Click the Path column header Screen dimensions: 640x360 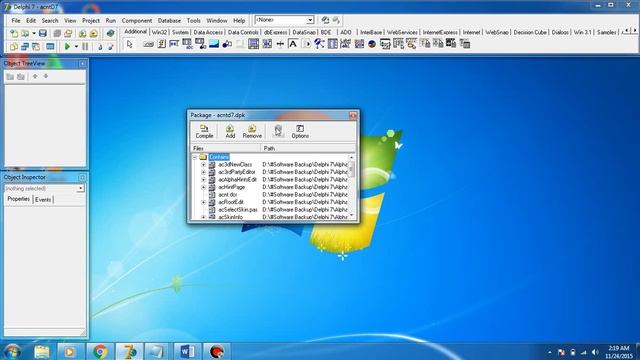pyautogui.click(x=308, y=148)
